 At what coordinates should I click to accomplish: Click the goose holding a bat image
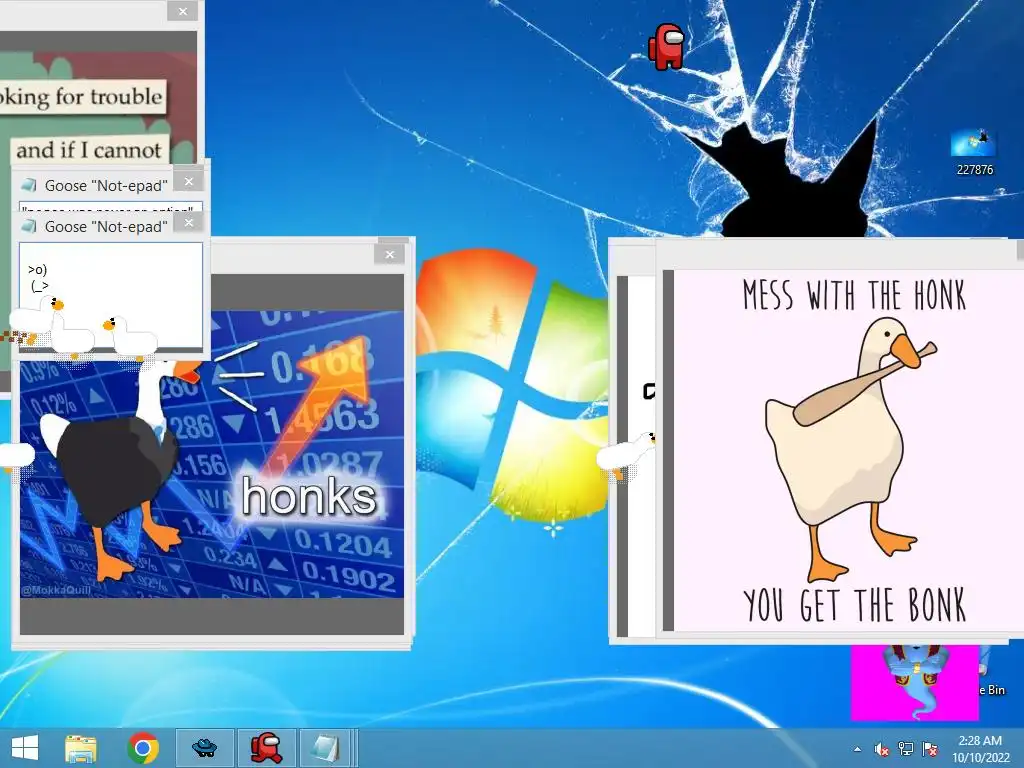[852, 449]
